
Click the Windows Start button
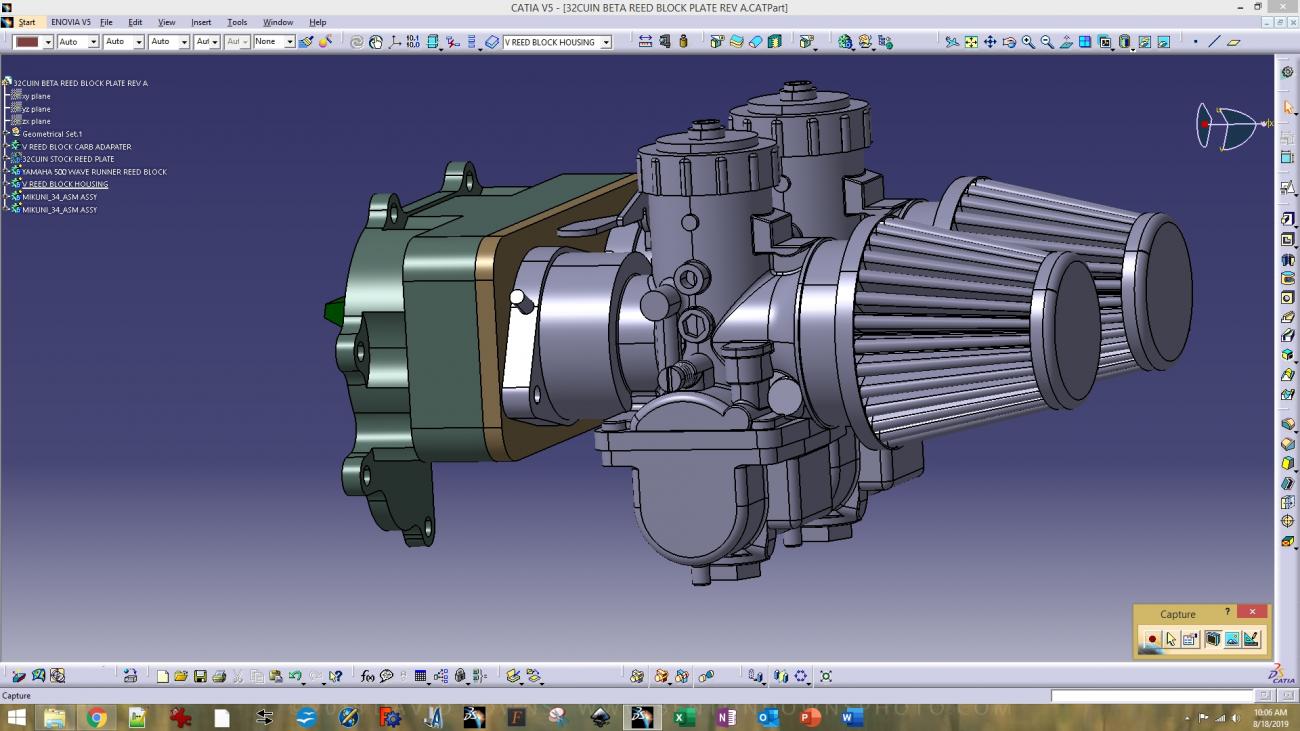pyautogui.click(x=17, y=717)
